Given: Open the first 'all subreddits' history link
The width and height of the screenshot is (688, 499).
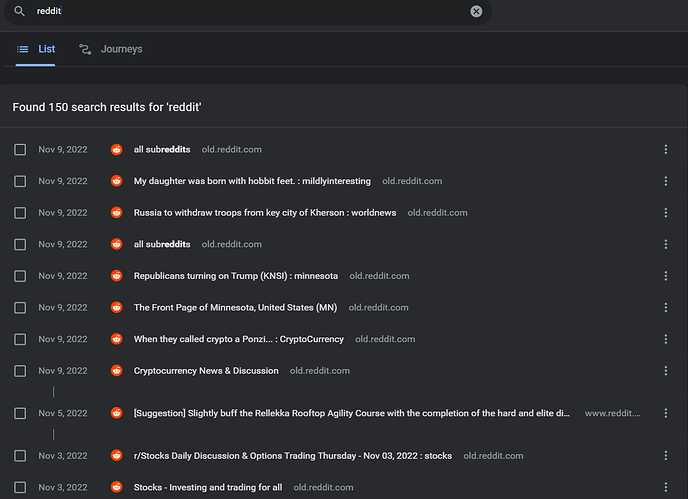Looking at the screenshot, I should (x=162, y=150).
